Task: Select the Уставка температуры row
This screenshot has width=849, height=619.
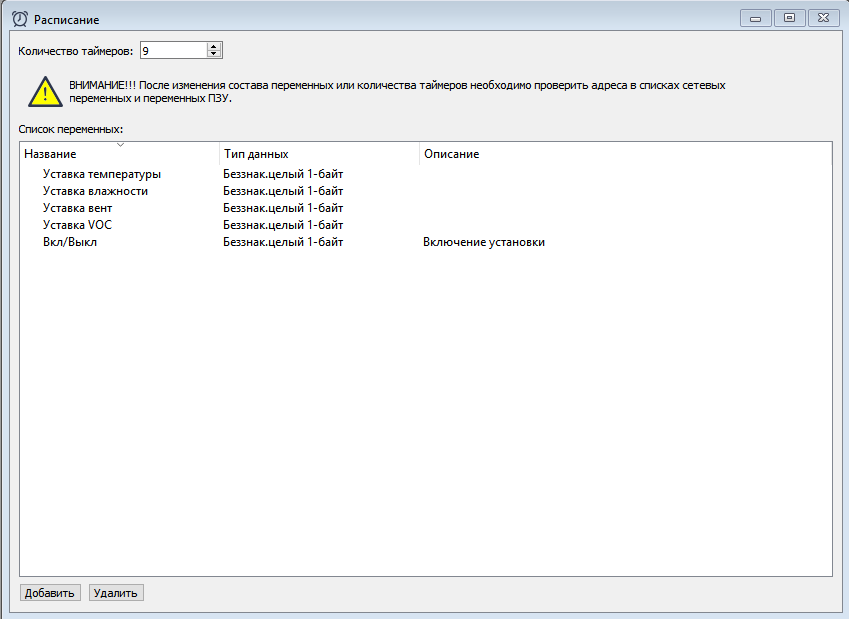Action: pyautogui.click(x=100, y=173)
